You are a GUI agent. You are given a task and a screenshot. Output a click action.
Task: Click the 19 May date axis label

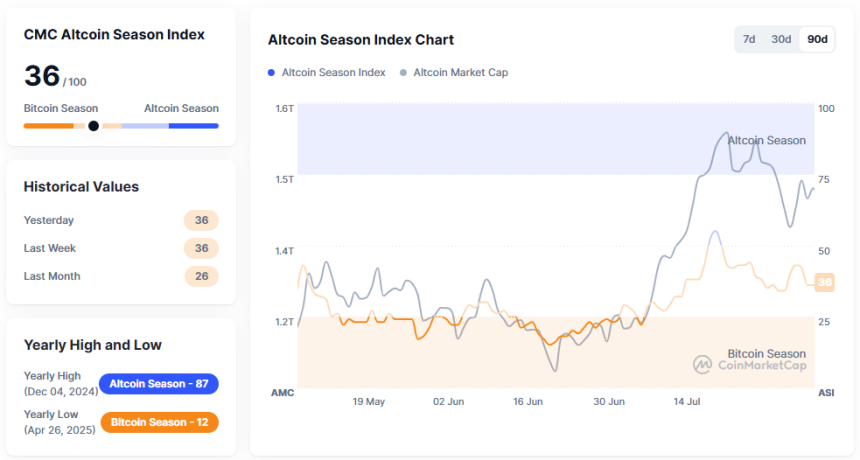click(x=368, y=402)
